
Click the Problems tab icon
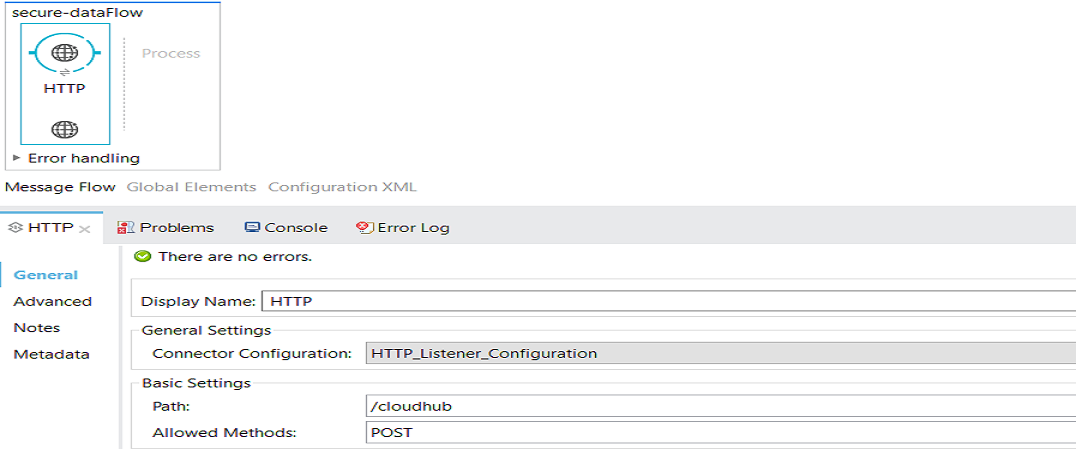(126, 228)
